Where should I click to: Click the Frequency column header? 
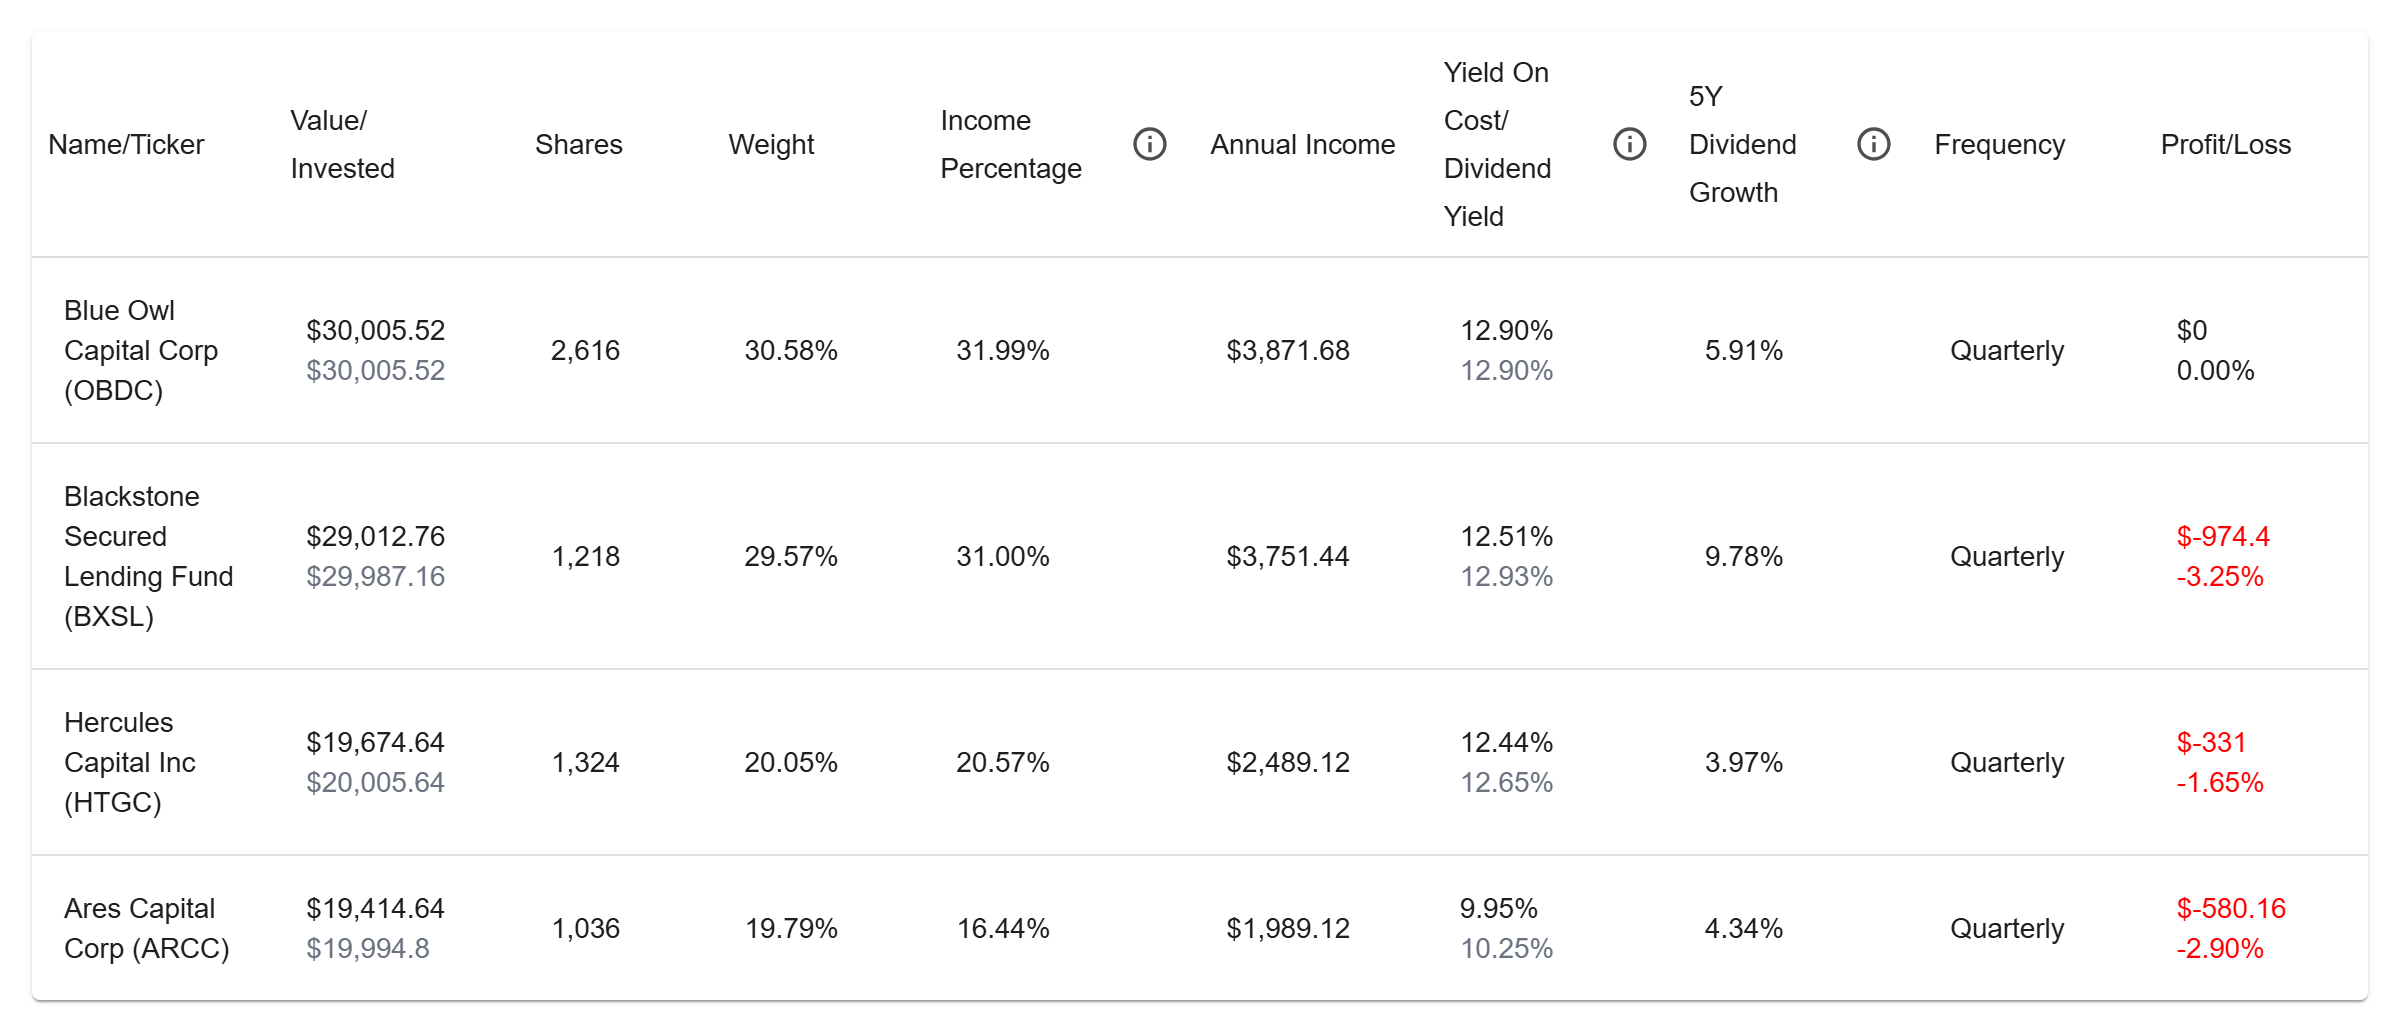point(1999,144)
